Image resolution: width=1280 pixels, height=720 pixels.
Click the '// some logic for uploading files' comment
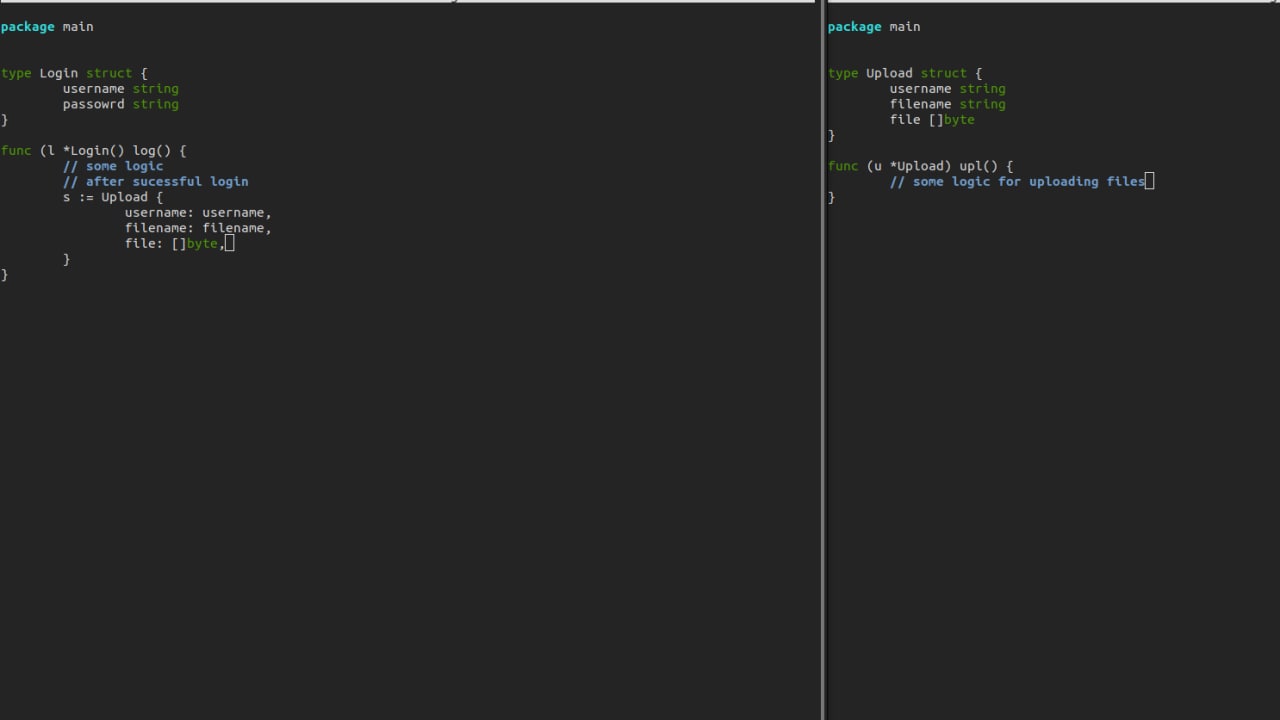[1018, 182]
